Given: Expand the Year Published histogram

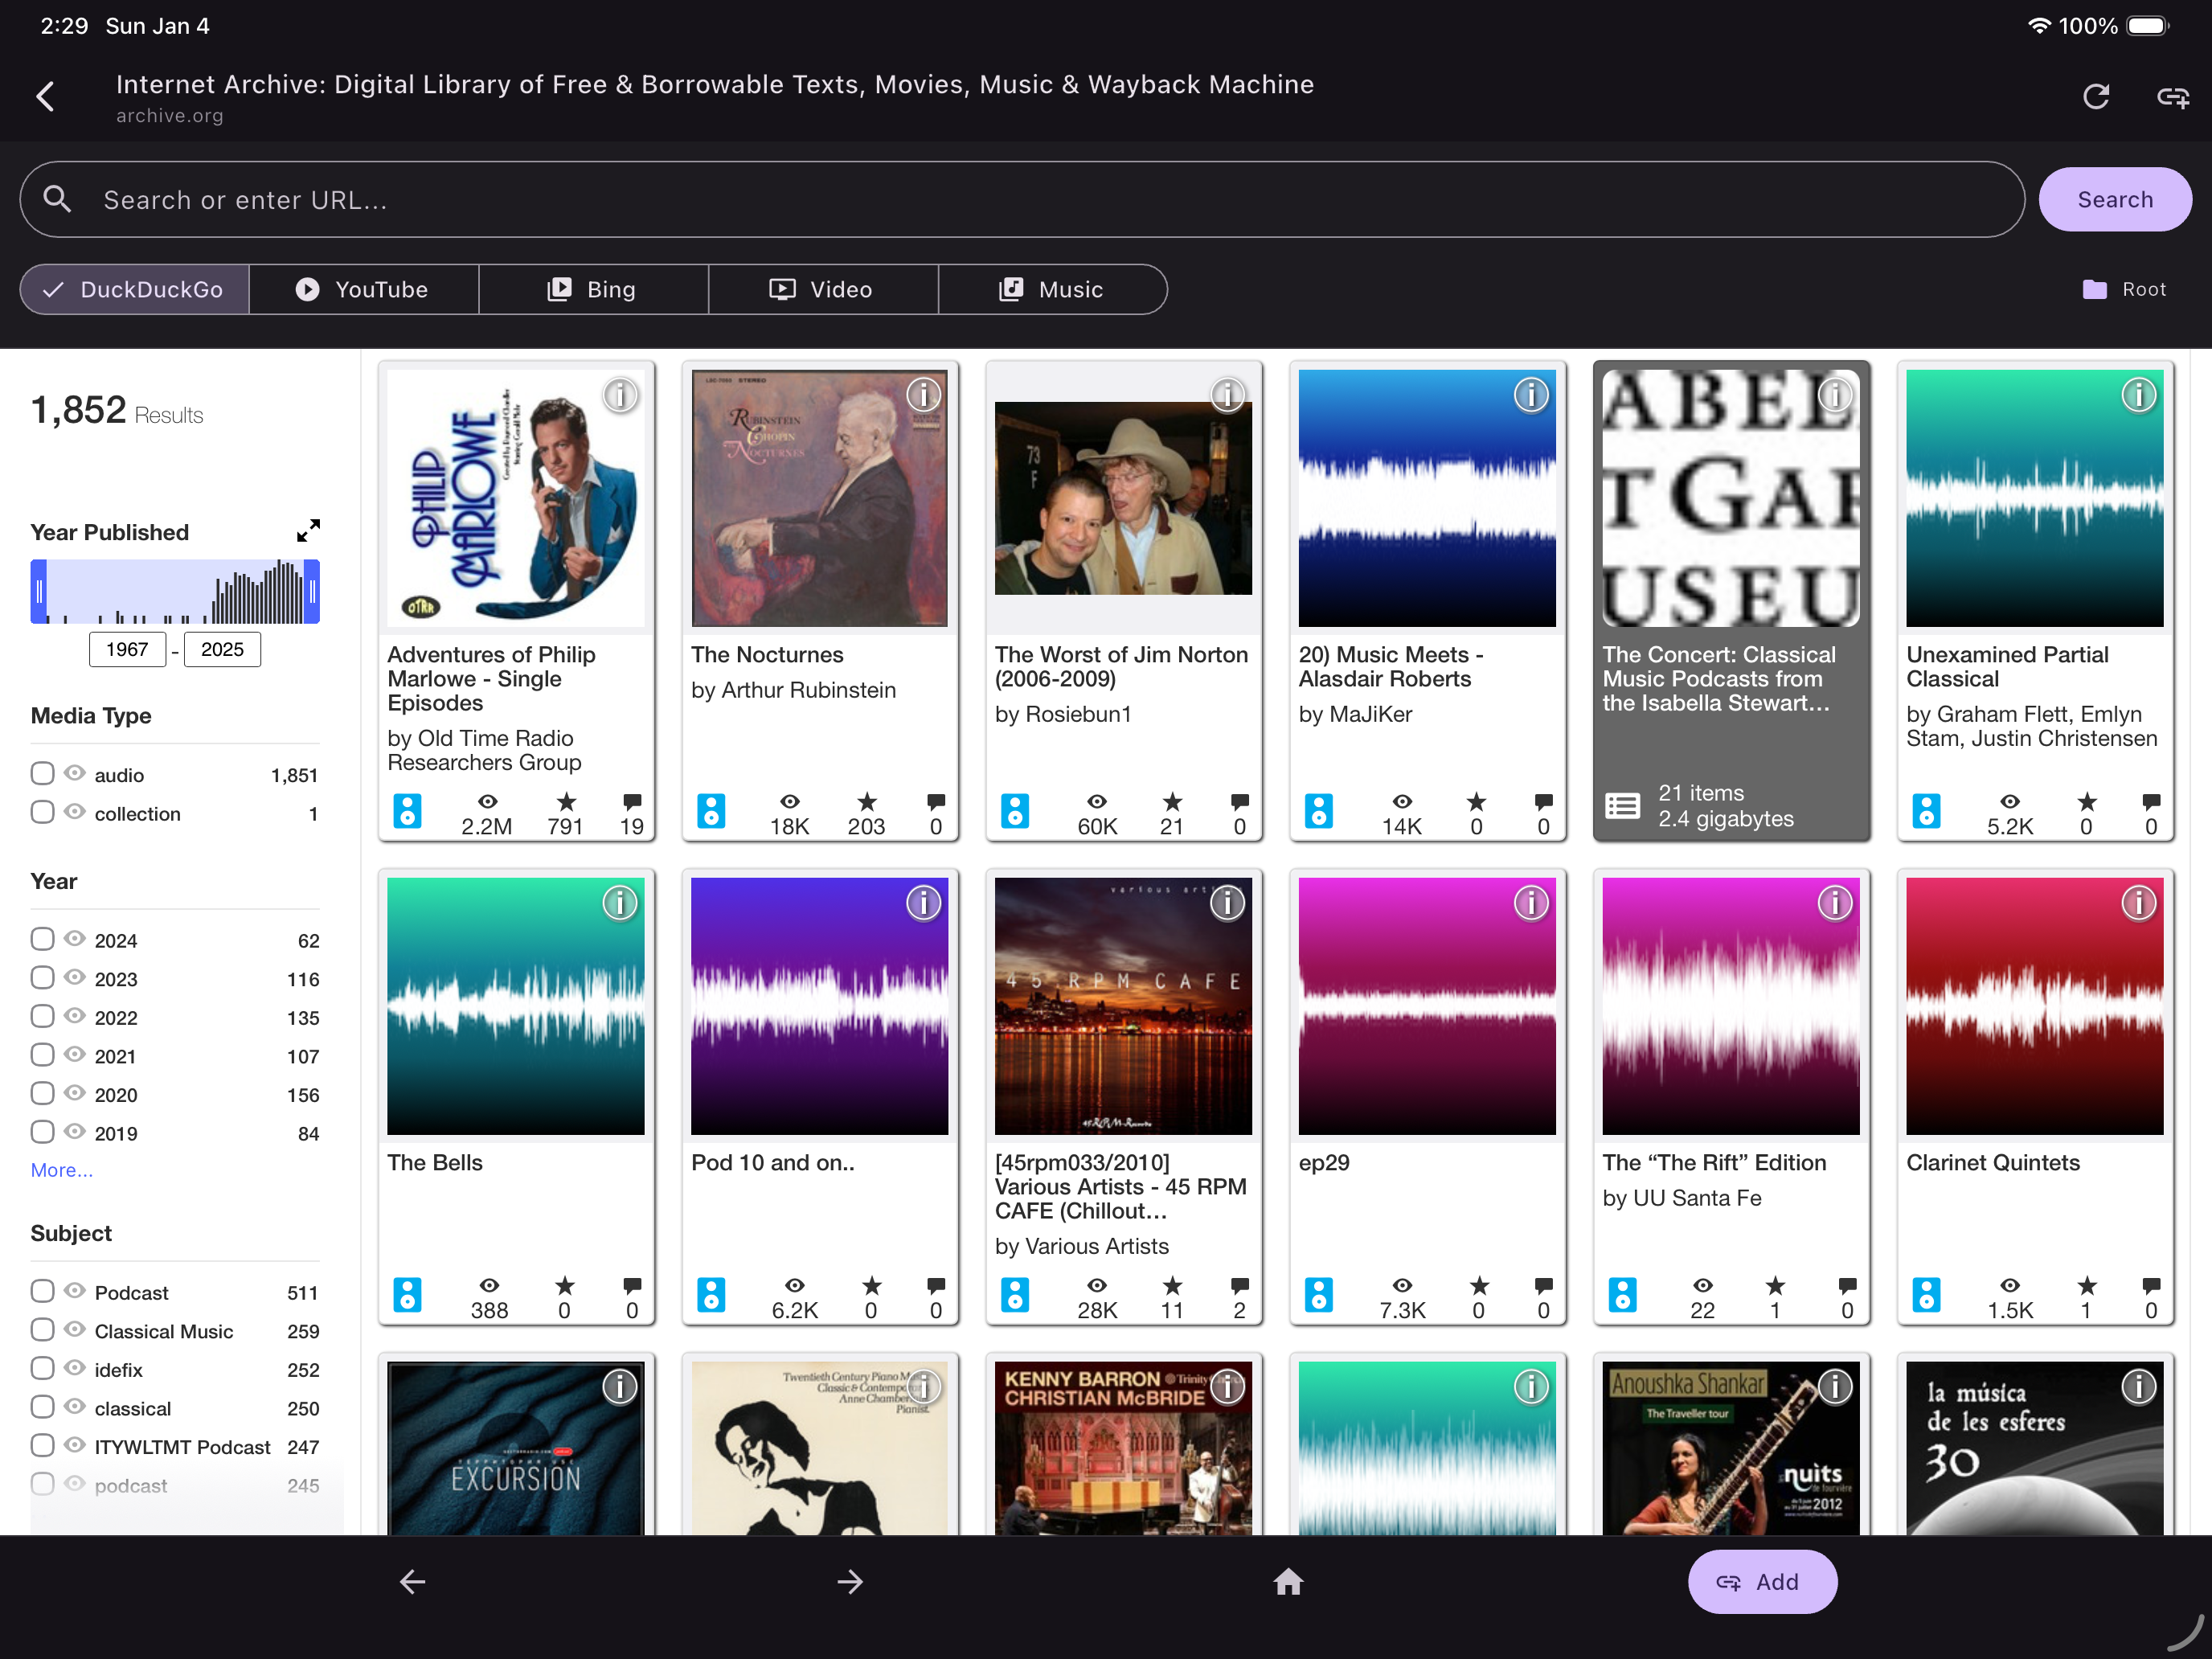Looking at the screenshot, I should tap(308, 530).
